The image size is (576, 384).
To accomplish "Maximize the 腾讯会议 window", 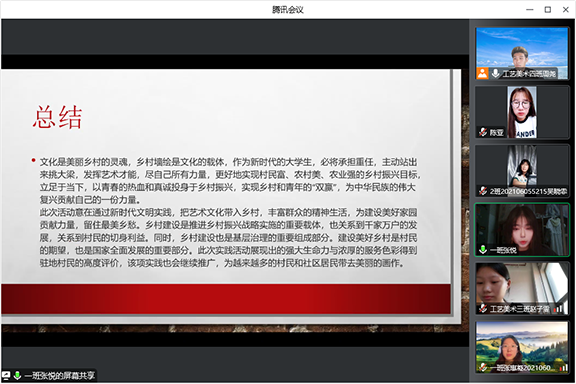I will pyautogui.click(x=547, y=10).
